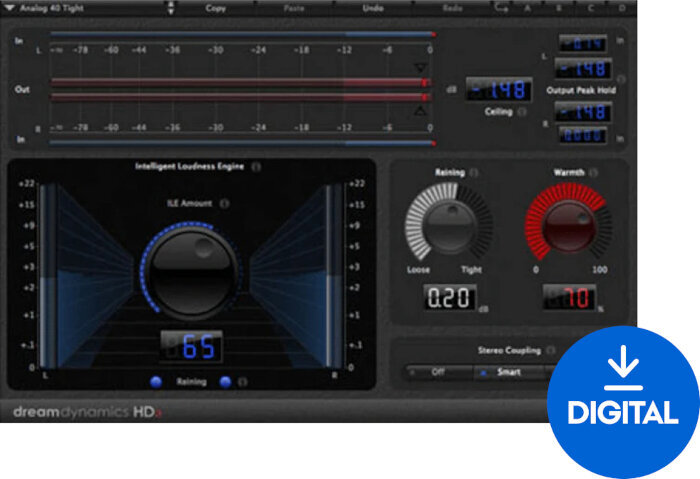Open the Ceiling info icon

522,112
